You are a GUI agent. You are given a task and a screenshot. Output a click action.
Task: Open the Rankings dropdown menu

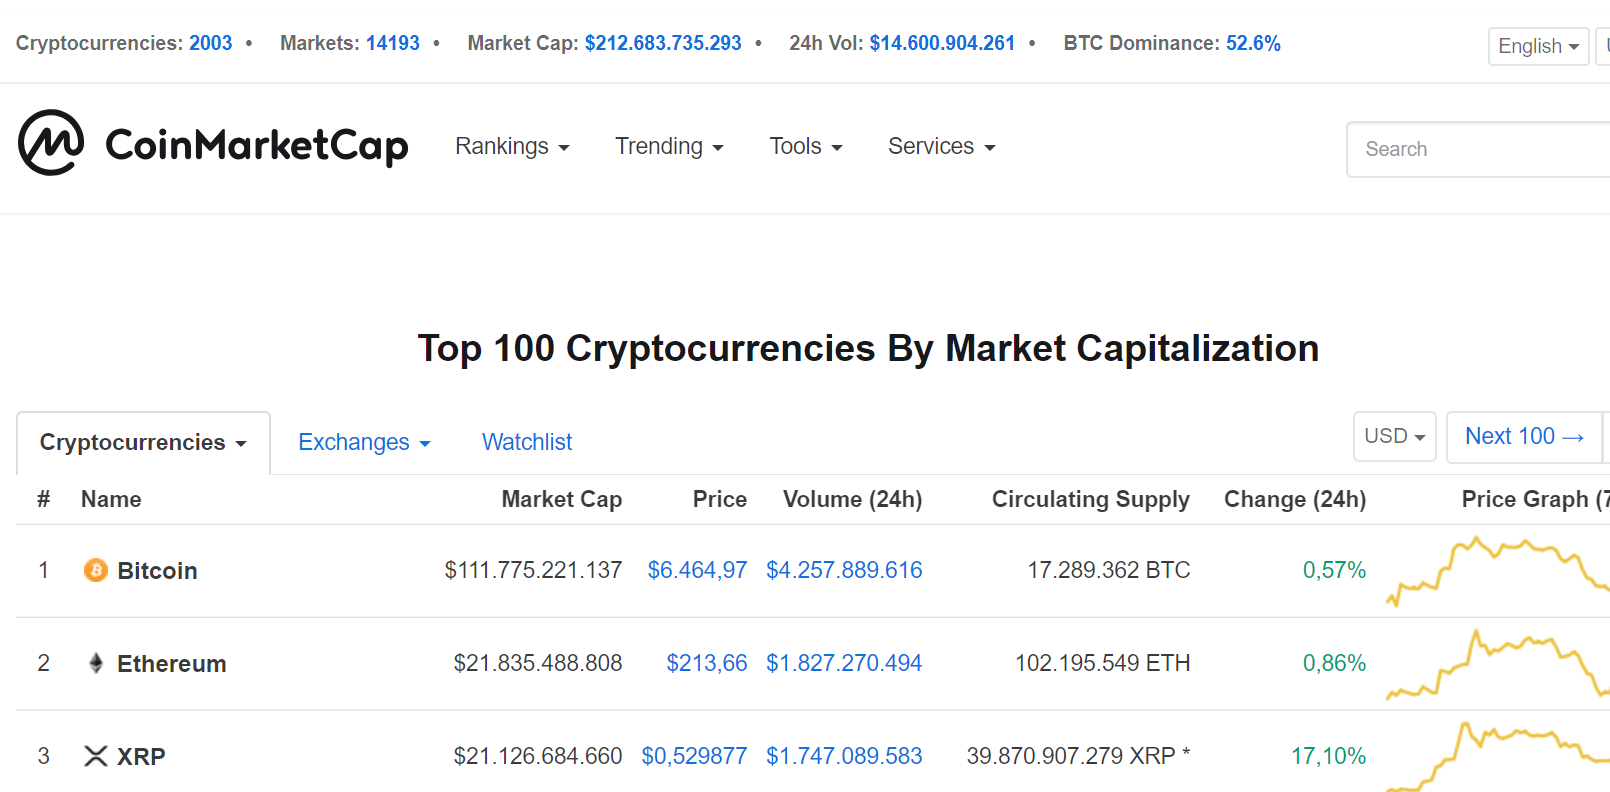[512, 146]
